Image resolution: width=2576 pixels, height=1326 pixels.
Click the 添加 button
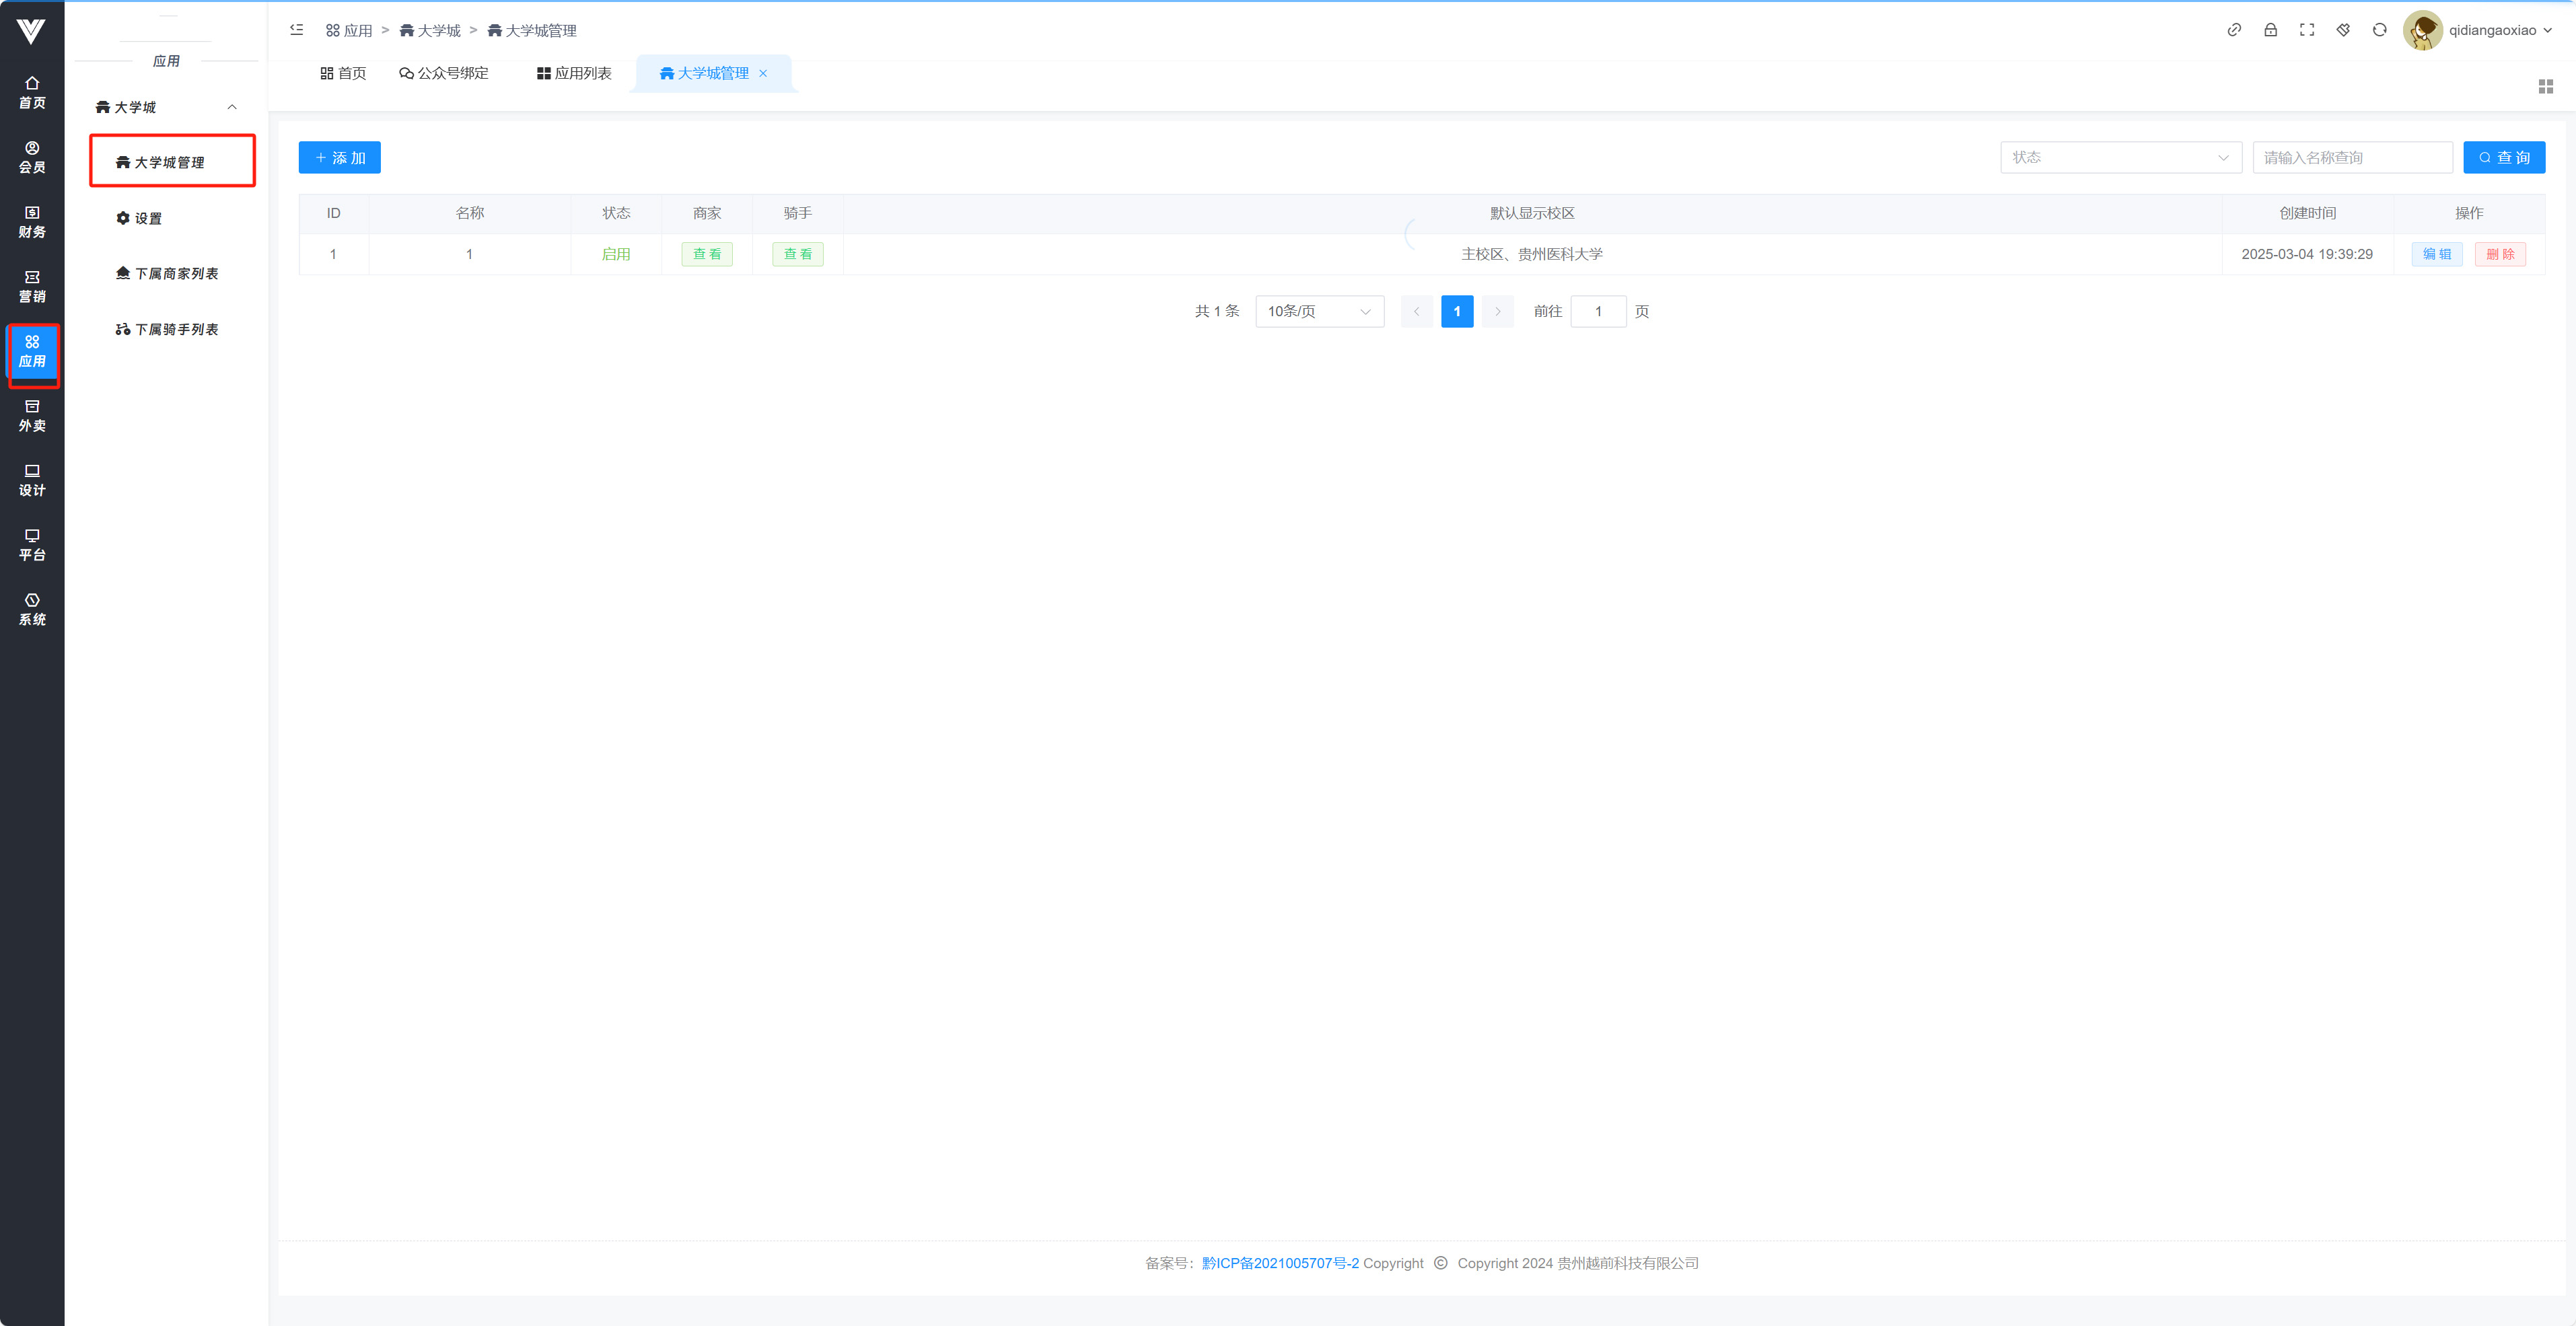[339, 157]
